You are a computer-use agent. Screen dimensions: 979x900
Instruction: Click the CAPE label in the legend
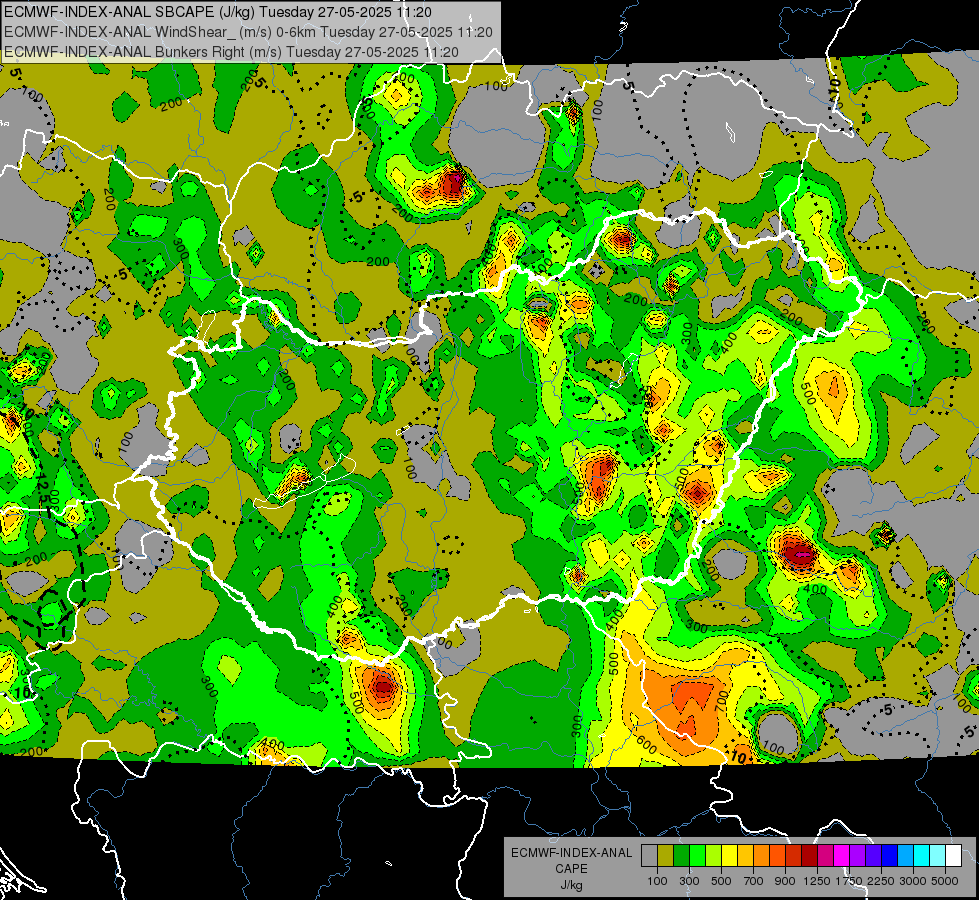pyautogui.click(x=571, y=869)
